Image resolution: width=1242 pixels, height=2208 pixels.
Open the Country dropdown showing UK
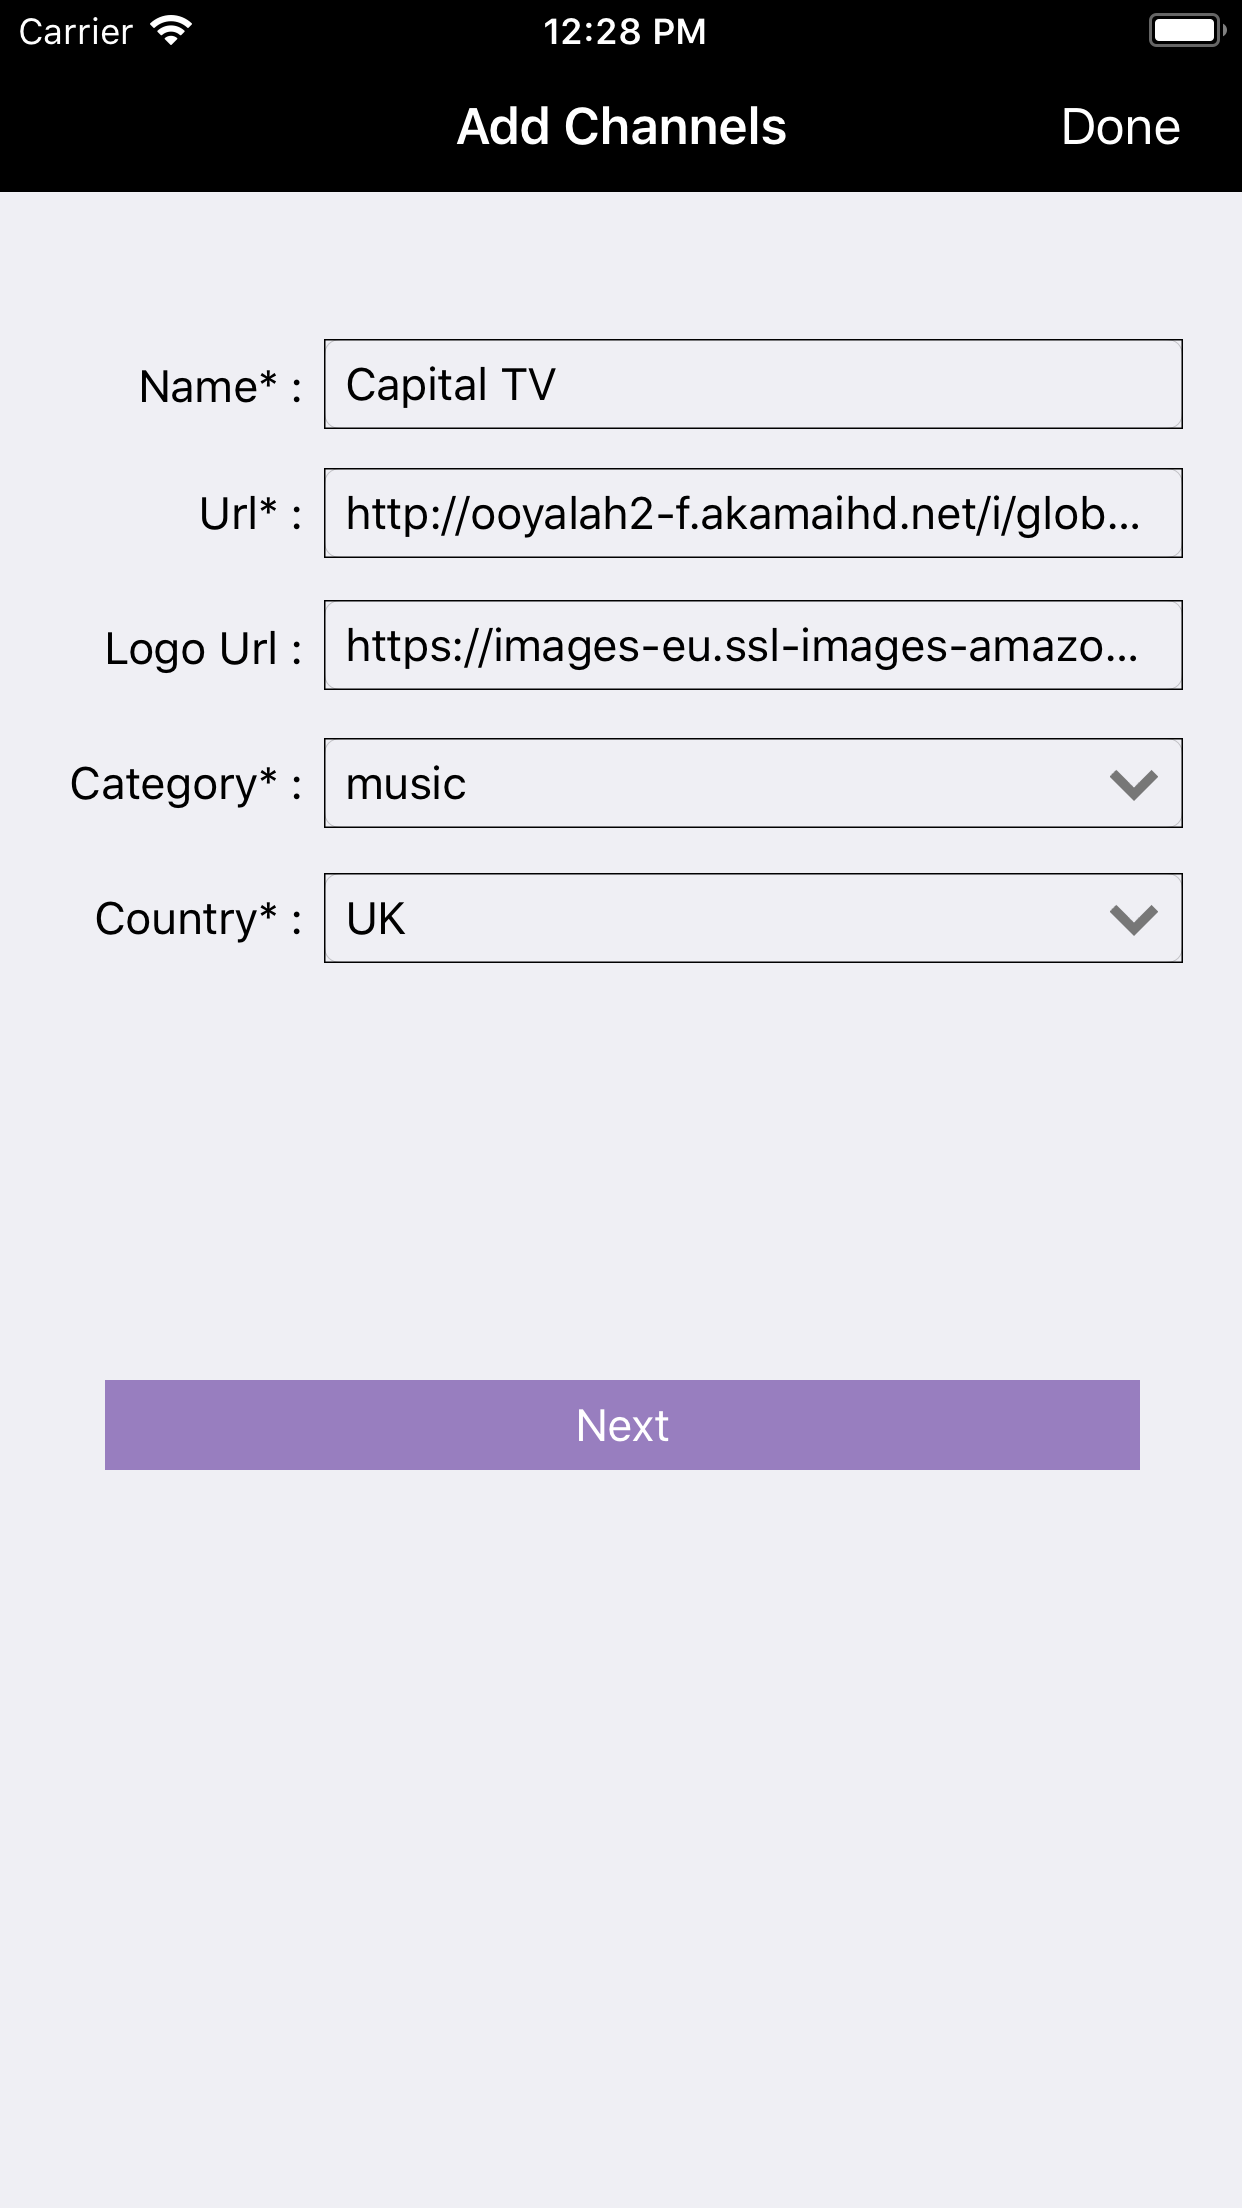click(753, 918)
